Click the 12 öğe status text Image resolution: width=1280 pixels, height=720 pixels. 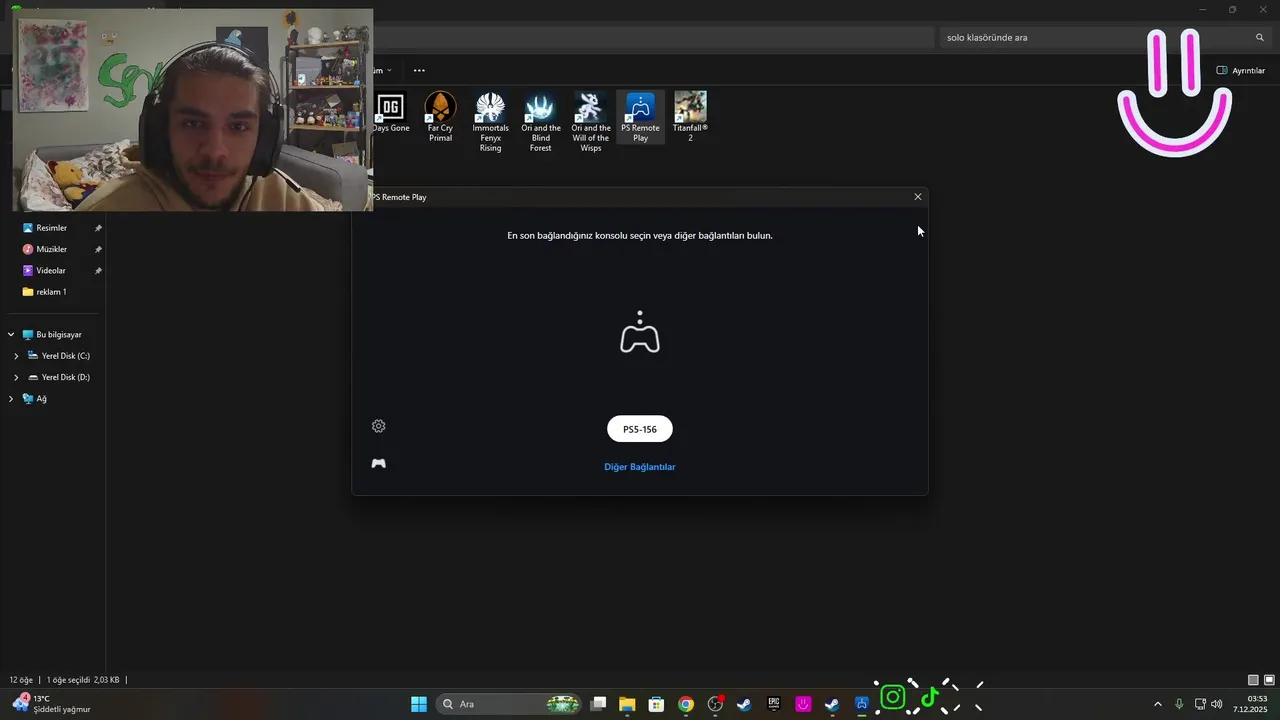(x=21, y=680)
